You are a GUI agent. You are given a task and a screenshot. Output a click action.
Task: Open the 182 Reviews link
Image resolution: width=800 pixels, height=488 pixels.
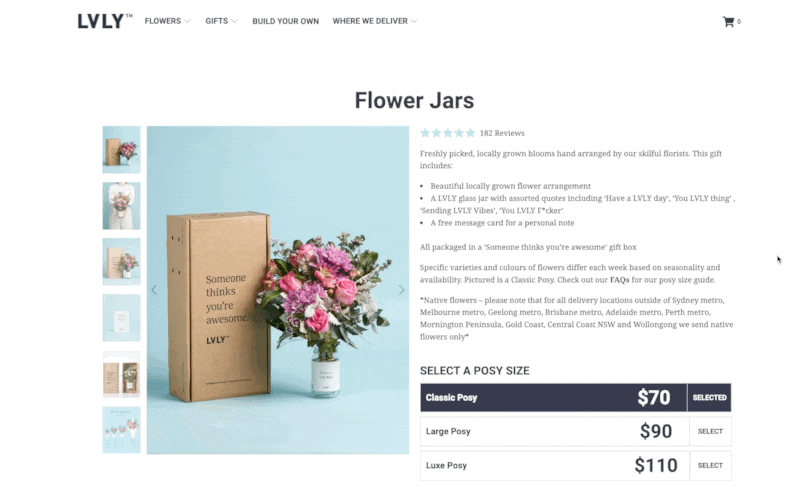[502, 133]
